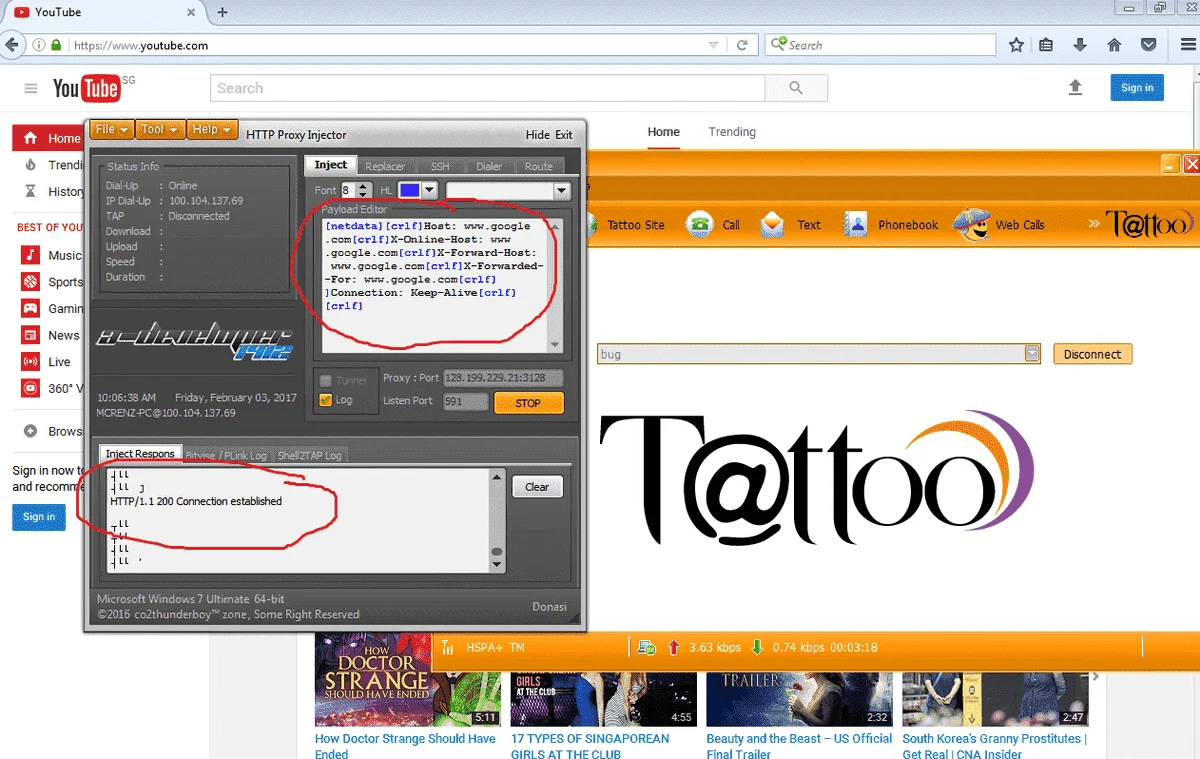
Task: Open the Firefox downloads arrow
Action: tap(1080, 45)
